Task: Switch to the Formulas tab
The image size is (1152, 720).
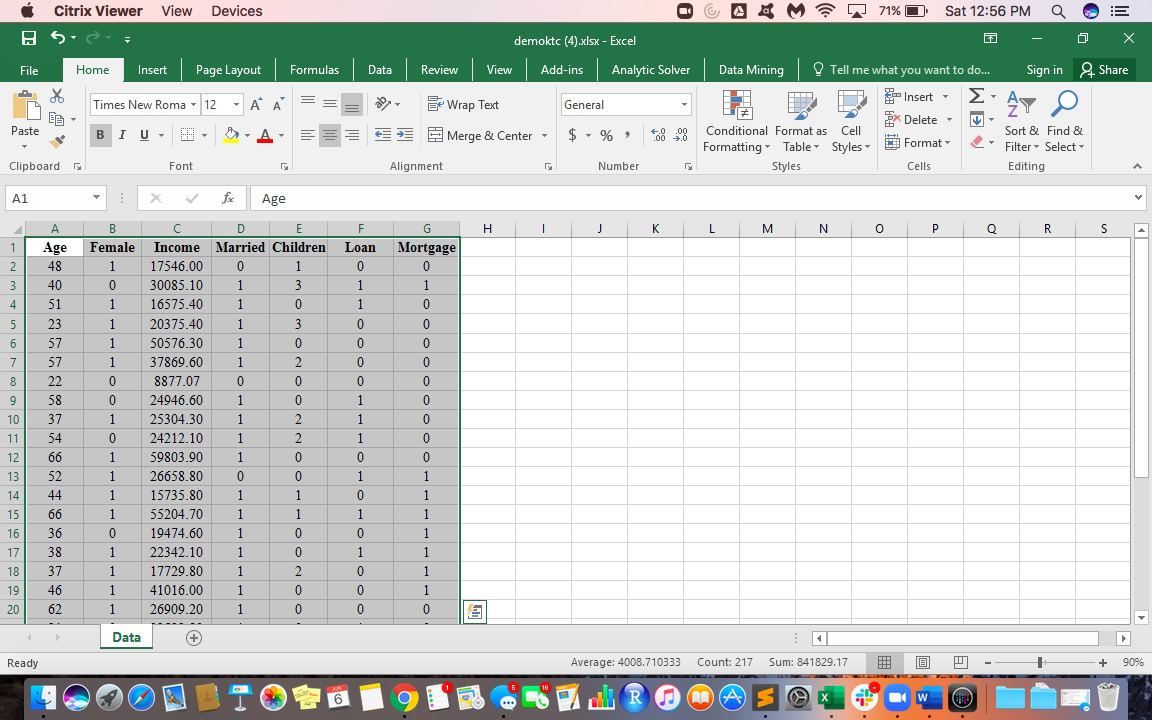Action: coord(314,70)
